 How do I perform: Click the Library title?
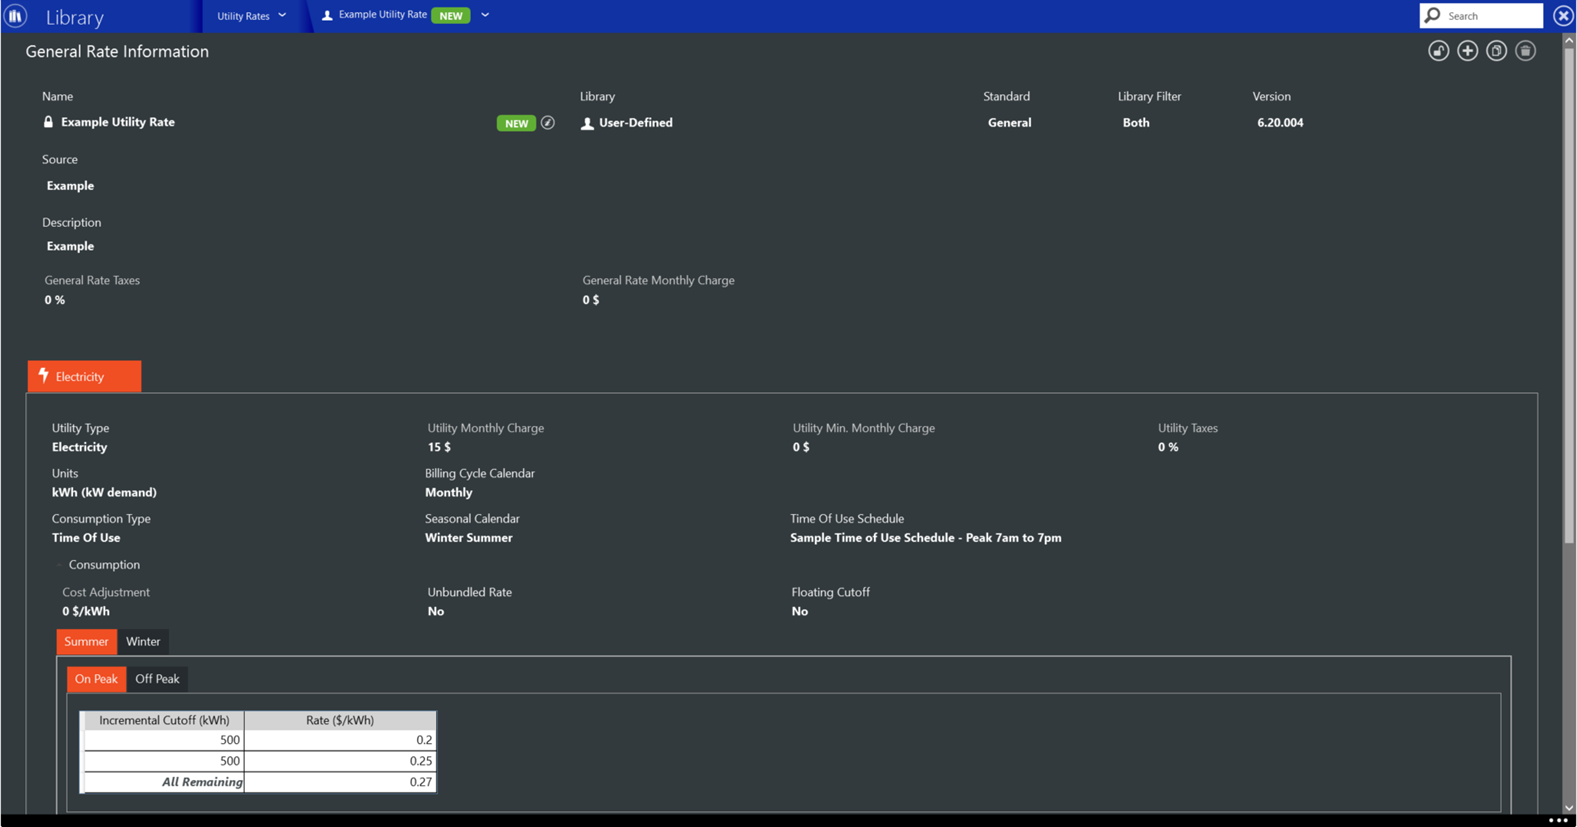click(x=74, y=17)
